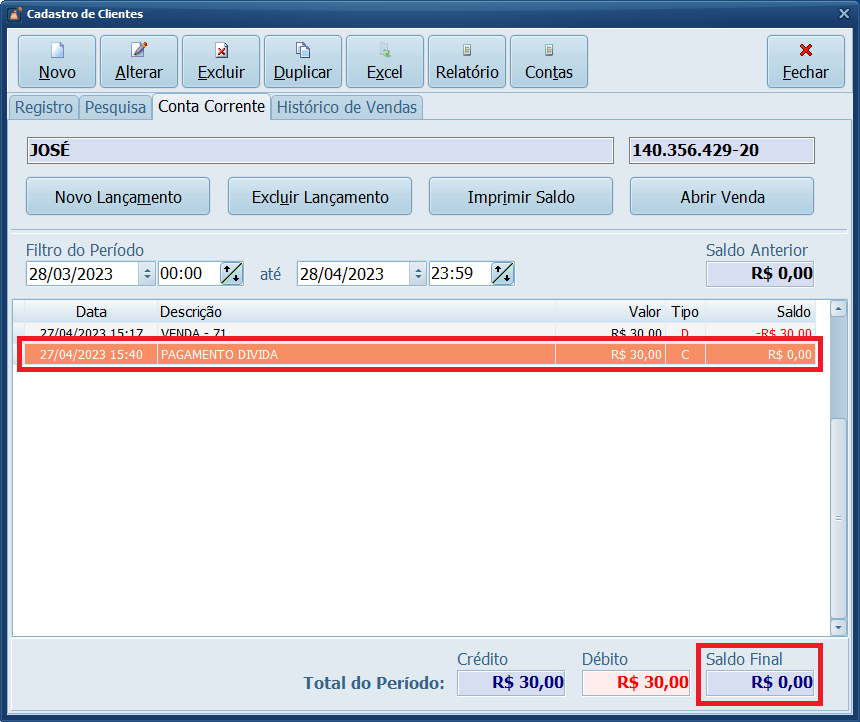Click the Abrir Venda button

pyautogui.click(x=721, y=197)
